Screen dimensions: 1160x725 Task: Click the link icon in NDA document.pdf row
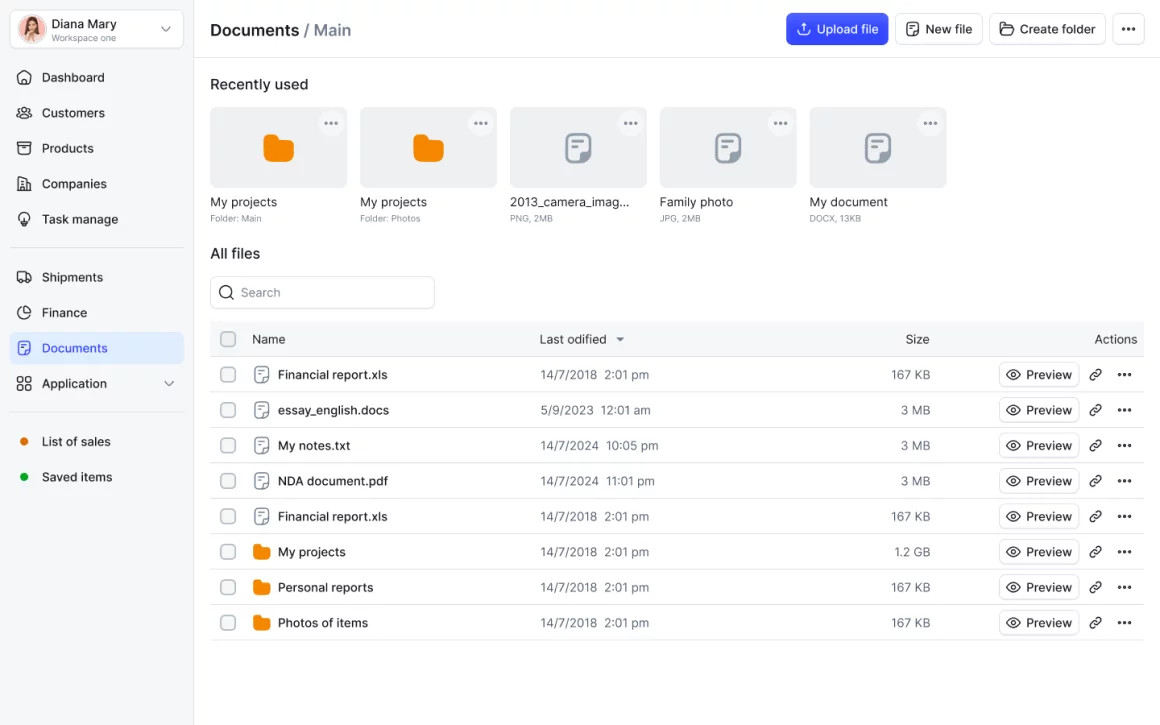(1095, 481)
